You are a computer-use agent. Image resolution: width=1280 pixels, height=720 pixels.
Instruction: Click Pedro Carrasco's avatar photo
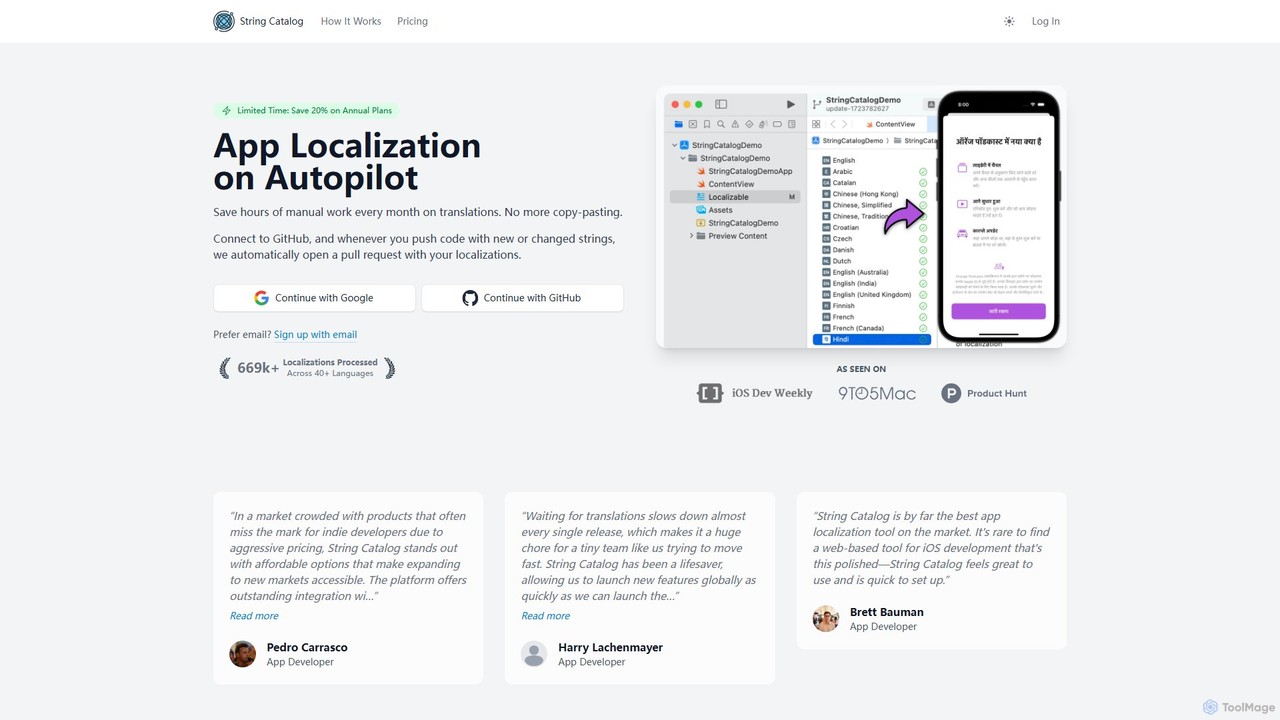click(x=242, y=654)
